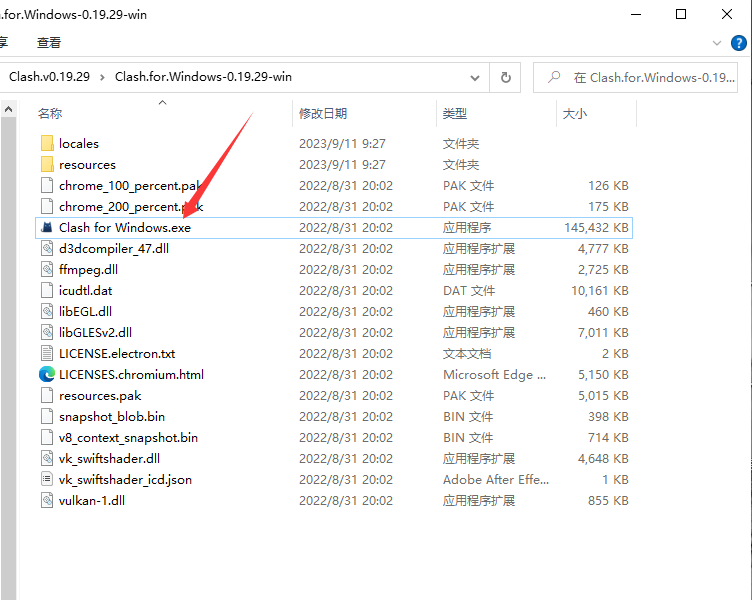The height and width of the screenshot is (600, 752).
Task: Open the chevron after Clash.v0.19.29 breadcrumb
Action: point(102,77)
